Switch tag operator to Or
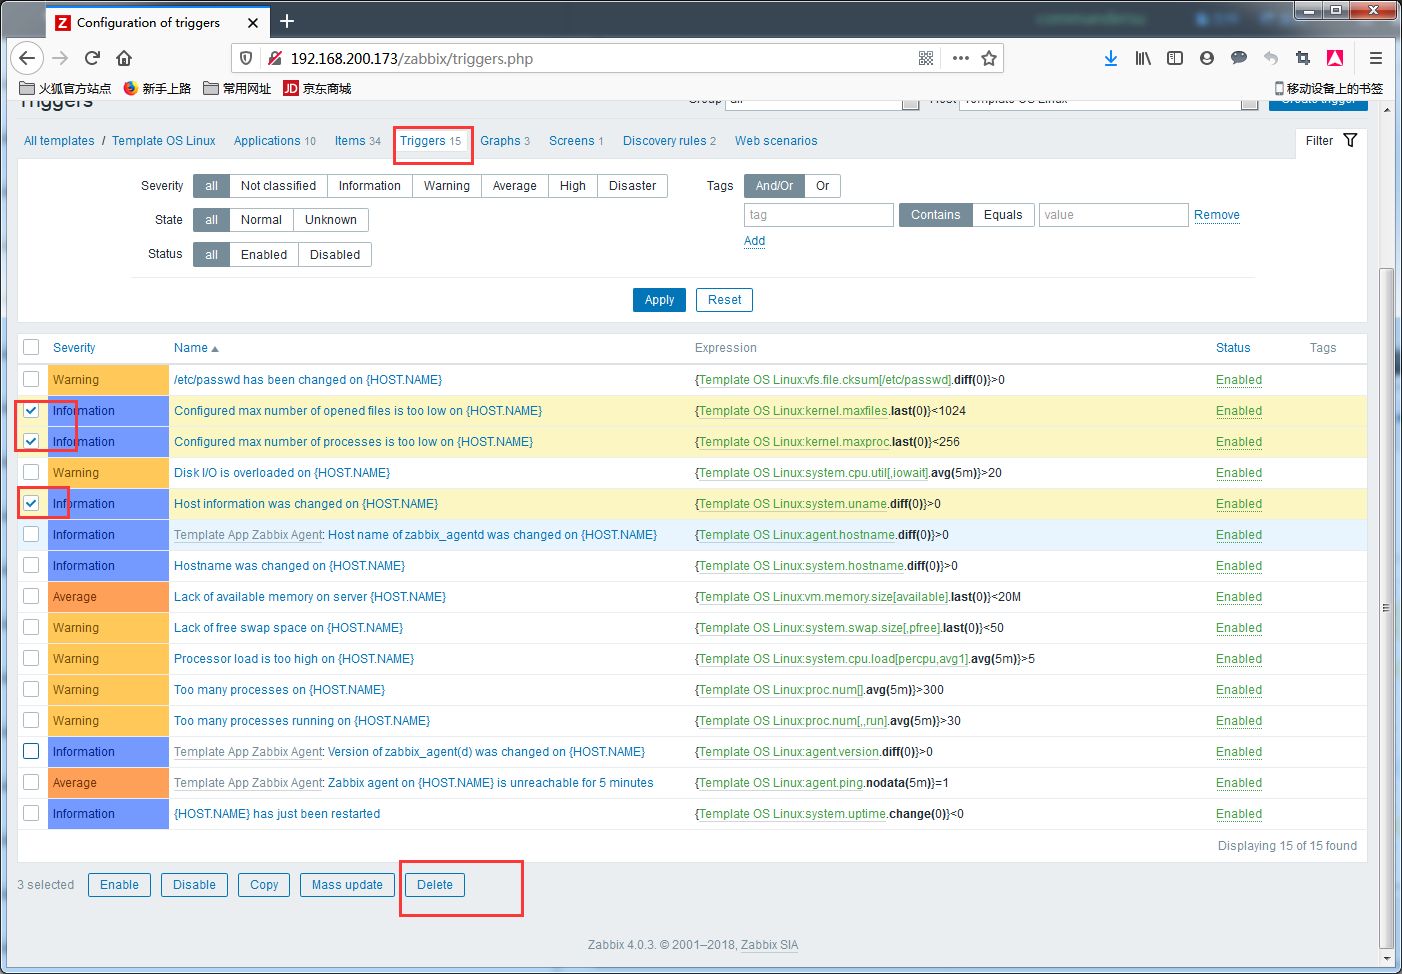1402x974 pixels. [x=822, y=186]
